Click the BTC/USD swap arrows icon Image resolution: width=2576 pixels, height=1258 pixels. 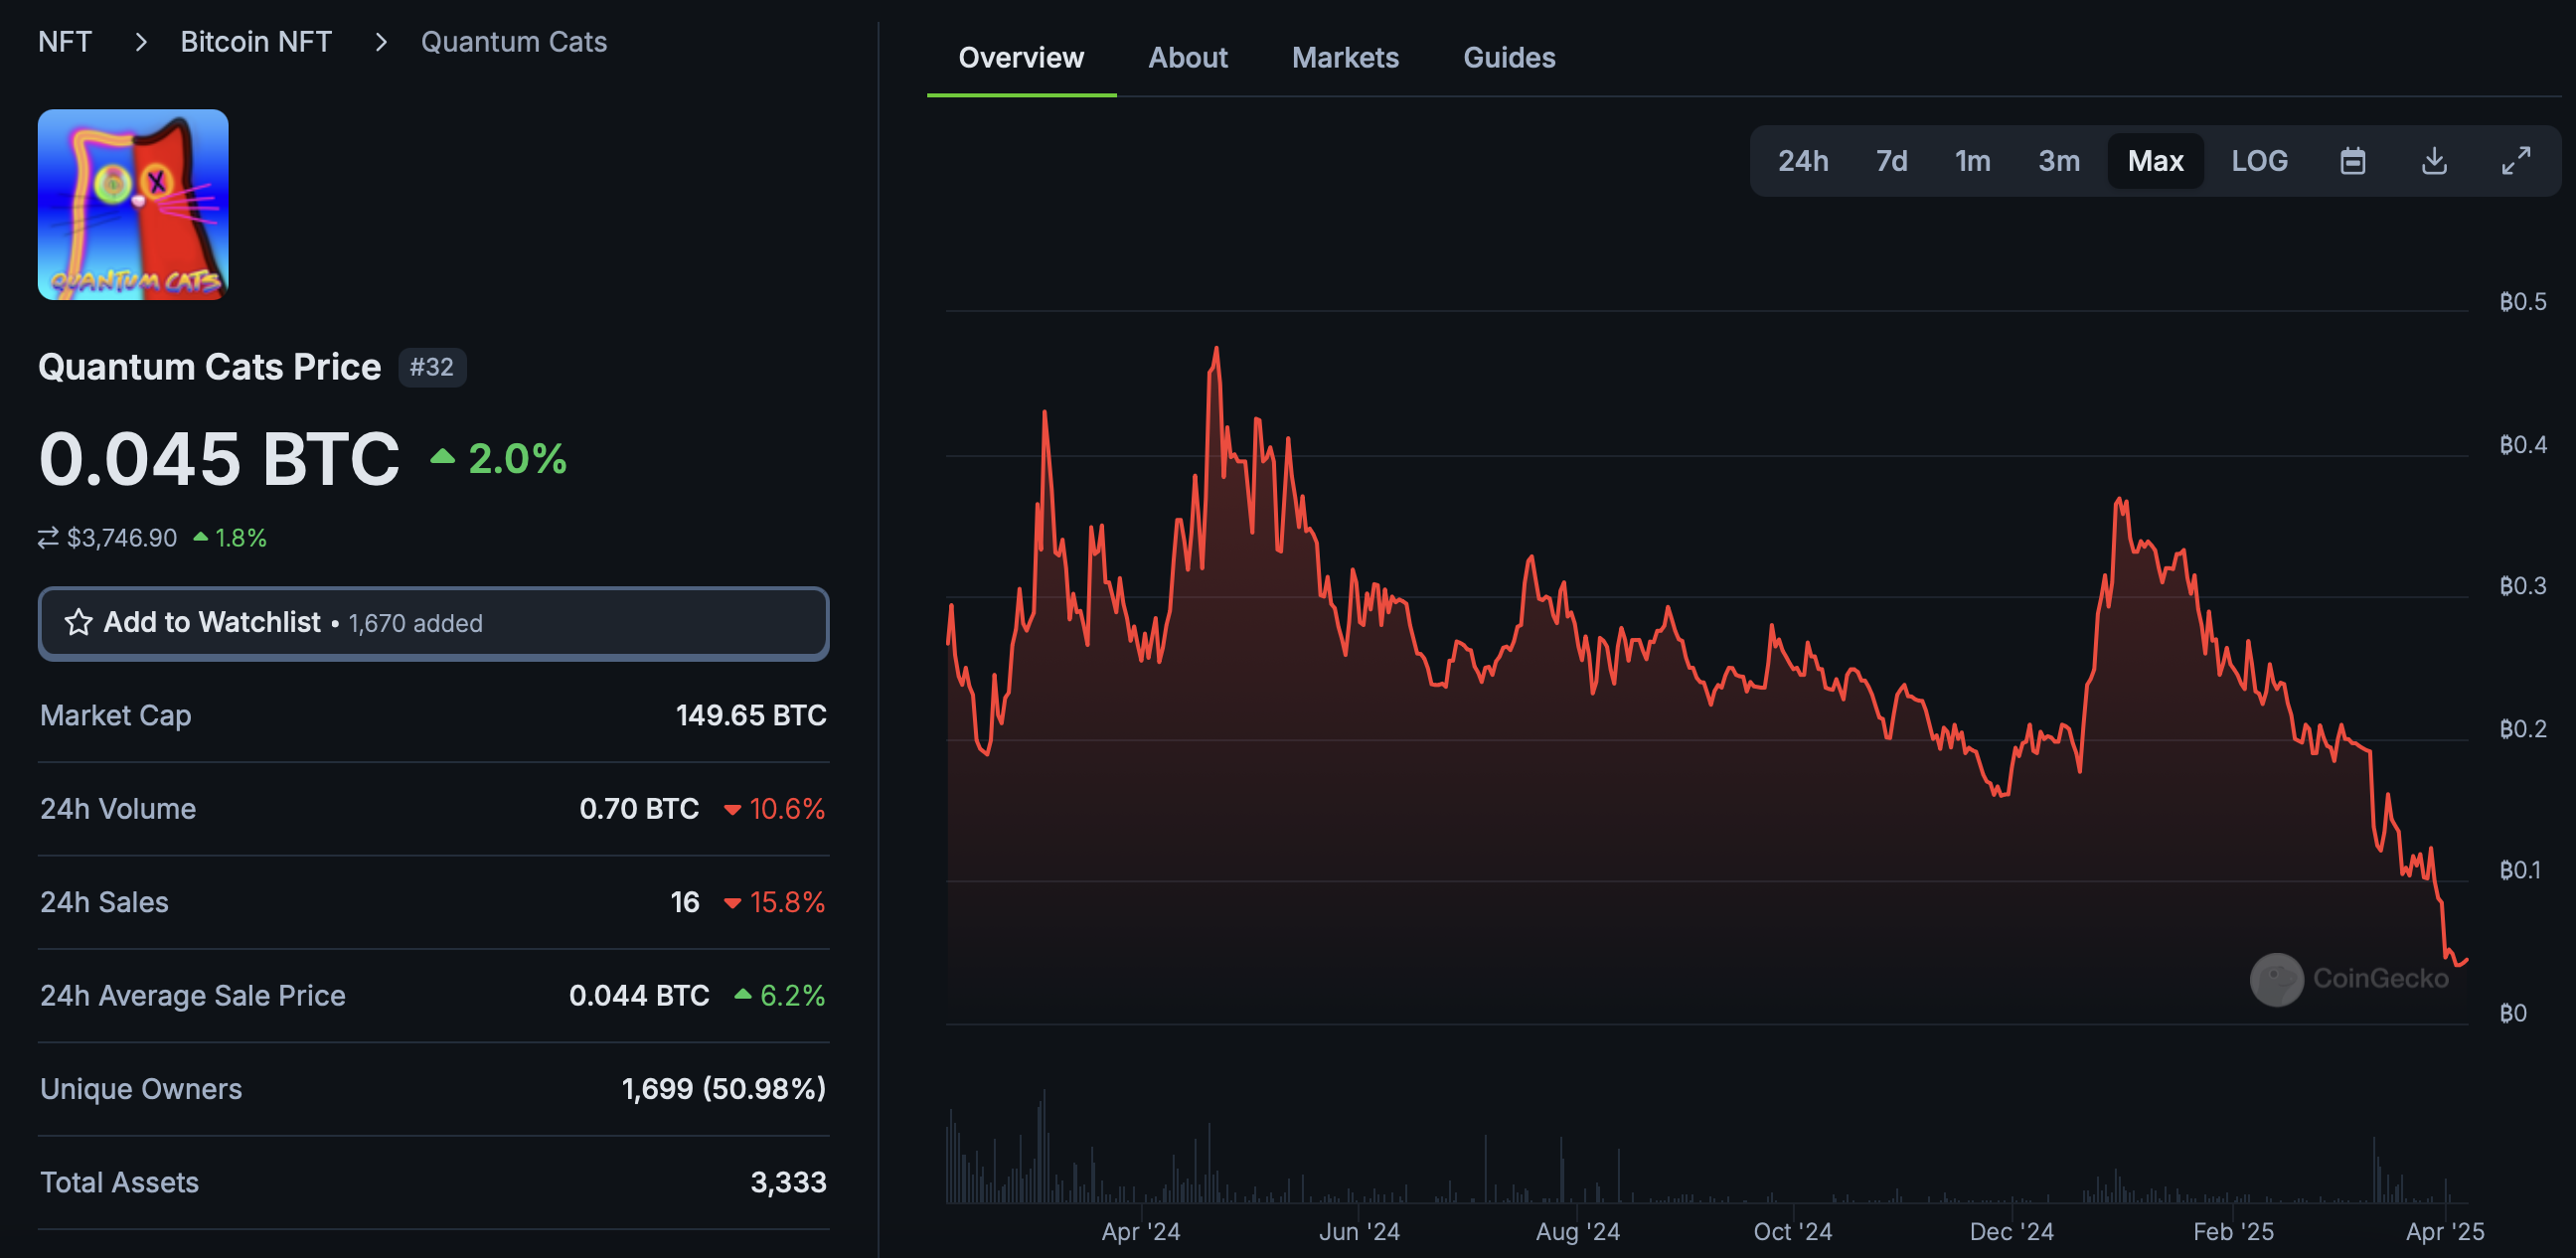[x=48, y=538]
